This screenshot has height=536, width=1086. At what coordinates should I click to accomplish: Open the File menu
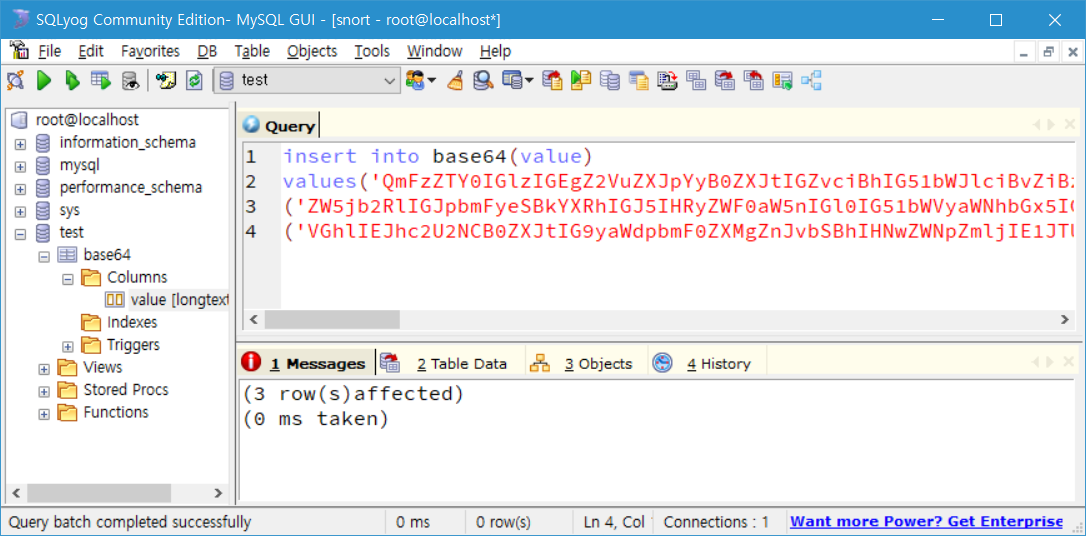coord(49,51)
